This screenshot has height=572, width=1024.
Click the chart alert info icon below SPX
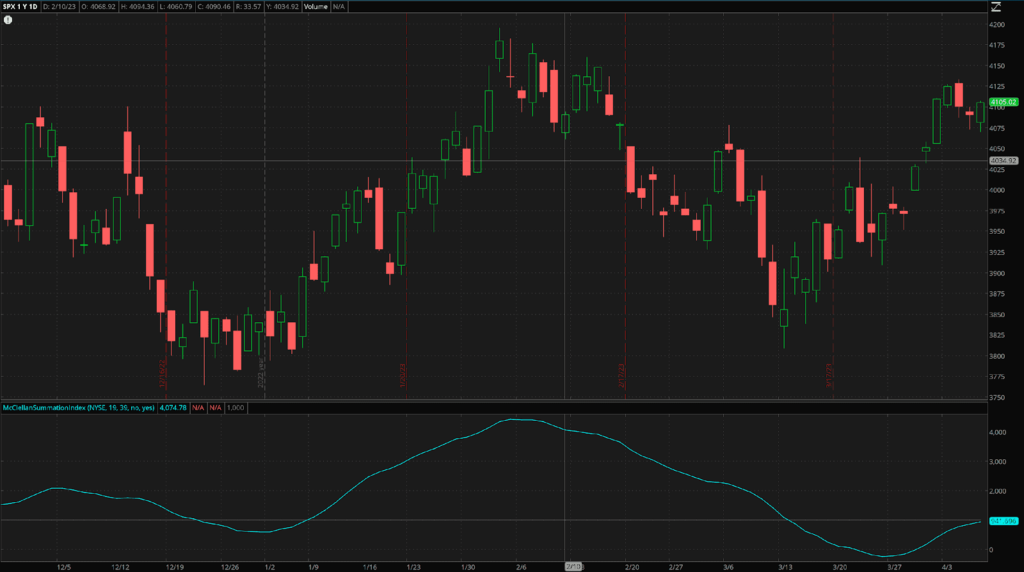[x=8, y=20]
